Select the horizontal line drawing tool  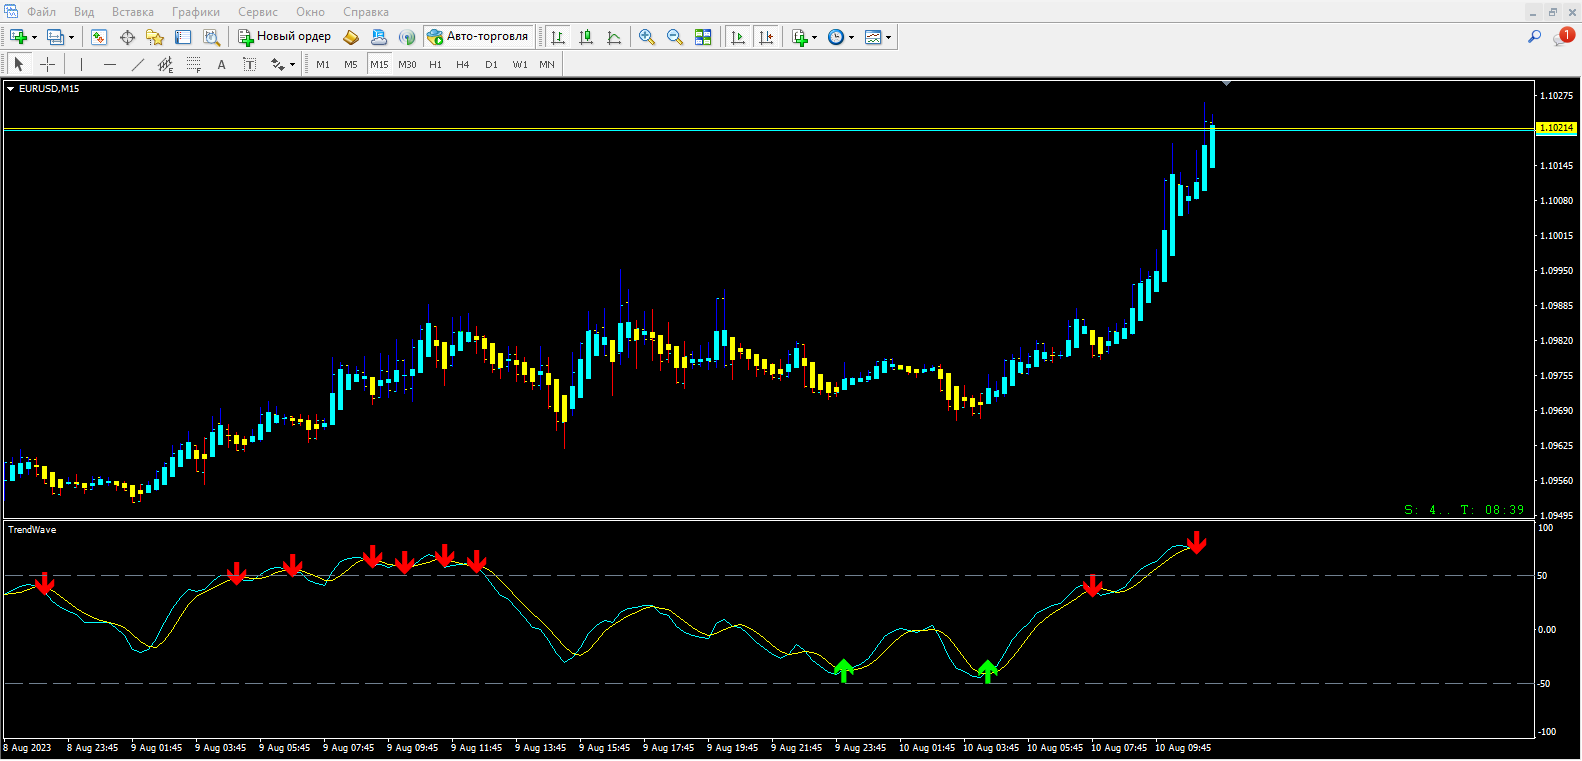(110, 64)
